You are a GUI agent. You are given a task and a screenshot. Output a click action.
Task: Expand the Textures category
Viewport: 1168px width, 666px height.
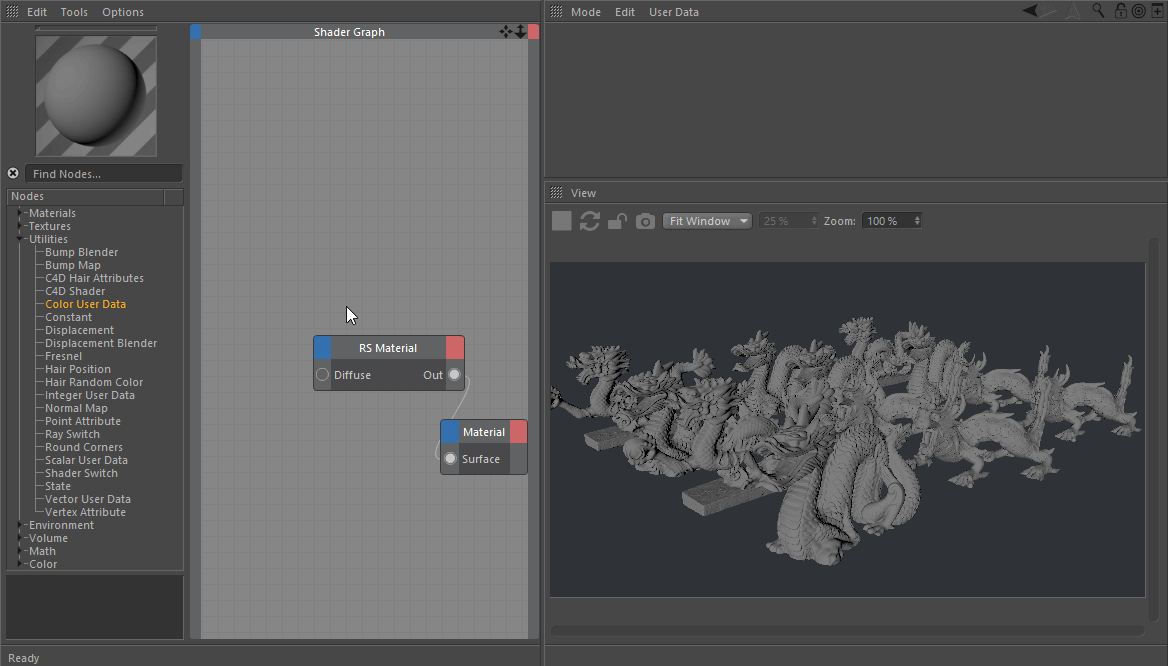pyautogui.click(x=19, y=226)
